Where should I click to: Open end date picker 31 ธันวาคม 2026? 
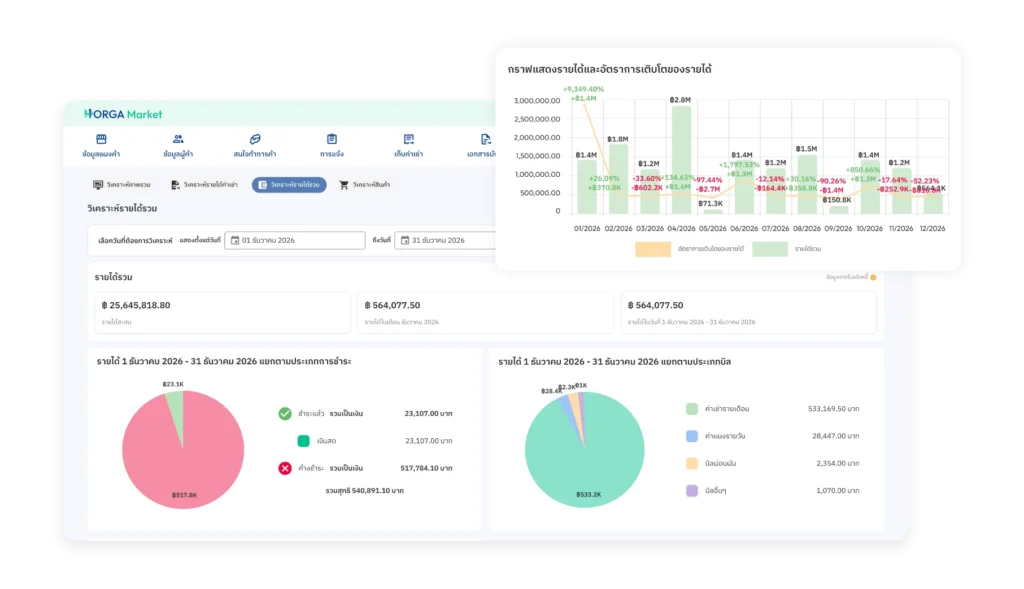(x=446, y=240)
